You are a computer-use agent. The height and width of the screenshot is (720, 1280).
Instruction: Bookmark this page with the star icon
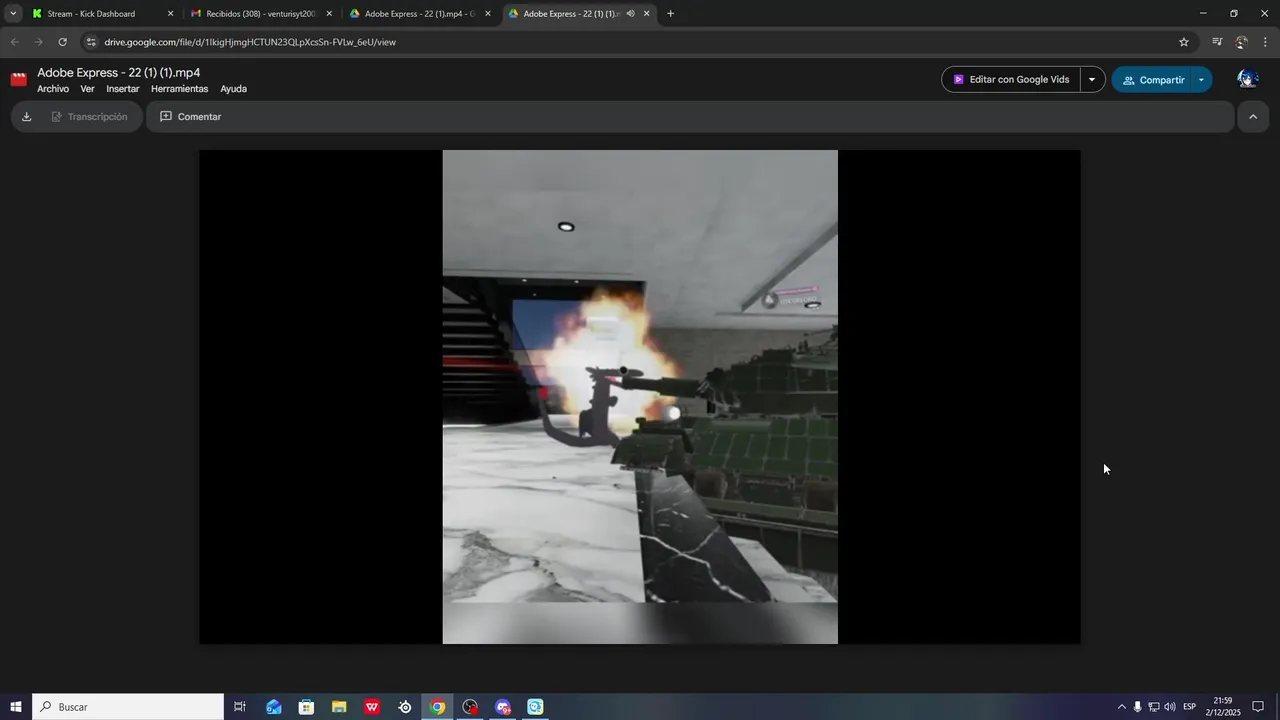(x=1184, y=42)
